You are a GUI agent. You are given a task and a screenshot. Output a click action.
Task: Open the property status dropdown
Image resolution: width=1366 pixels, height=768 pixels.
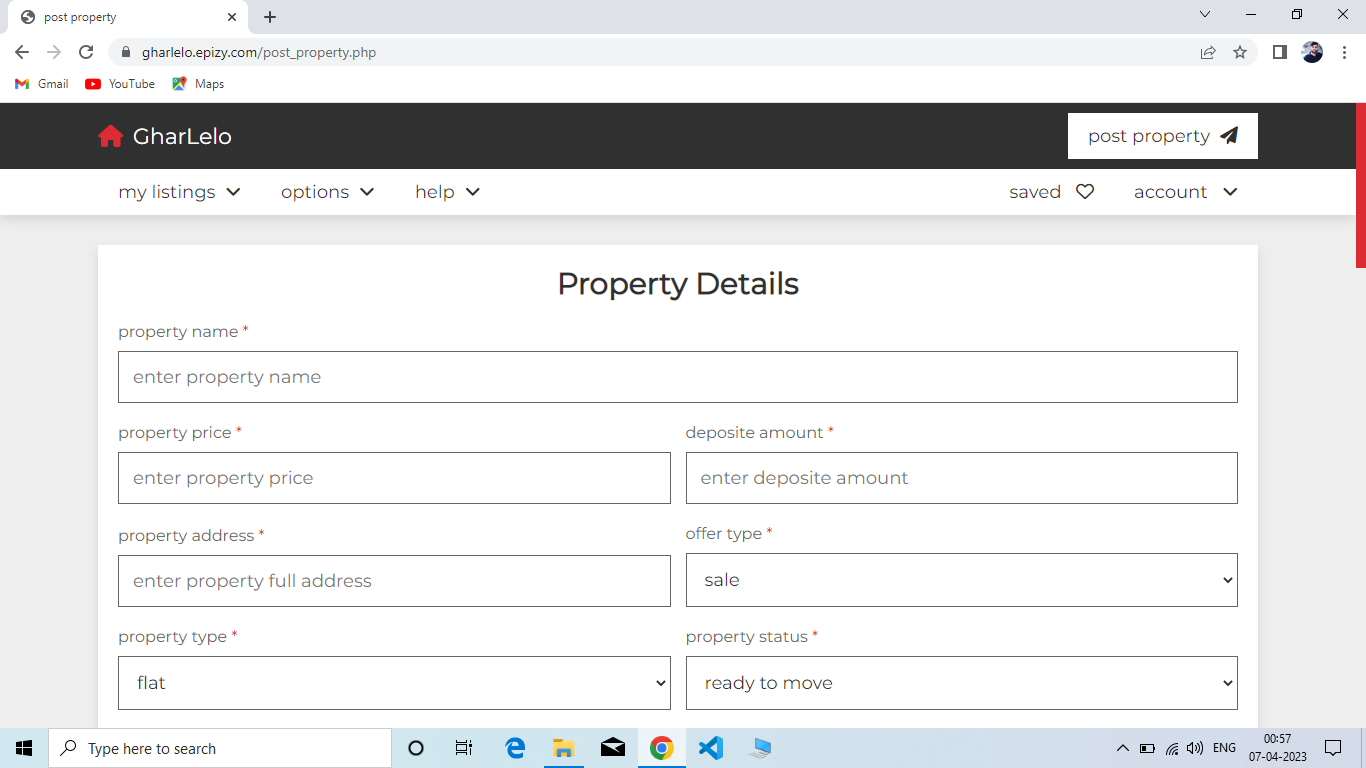(962, 683)
